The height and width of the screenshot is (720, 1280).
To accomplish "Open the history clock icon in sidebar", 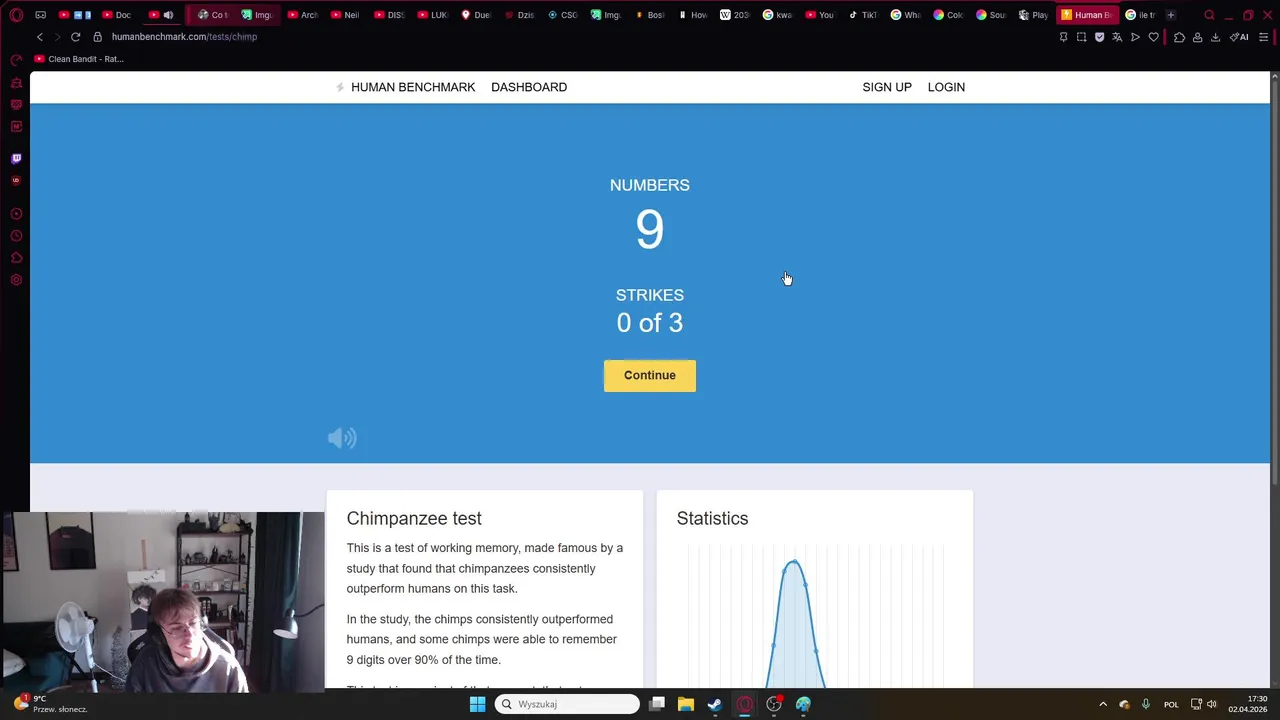I will point(16,236).
